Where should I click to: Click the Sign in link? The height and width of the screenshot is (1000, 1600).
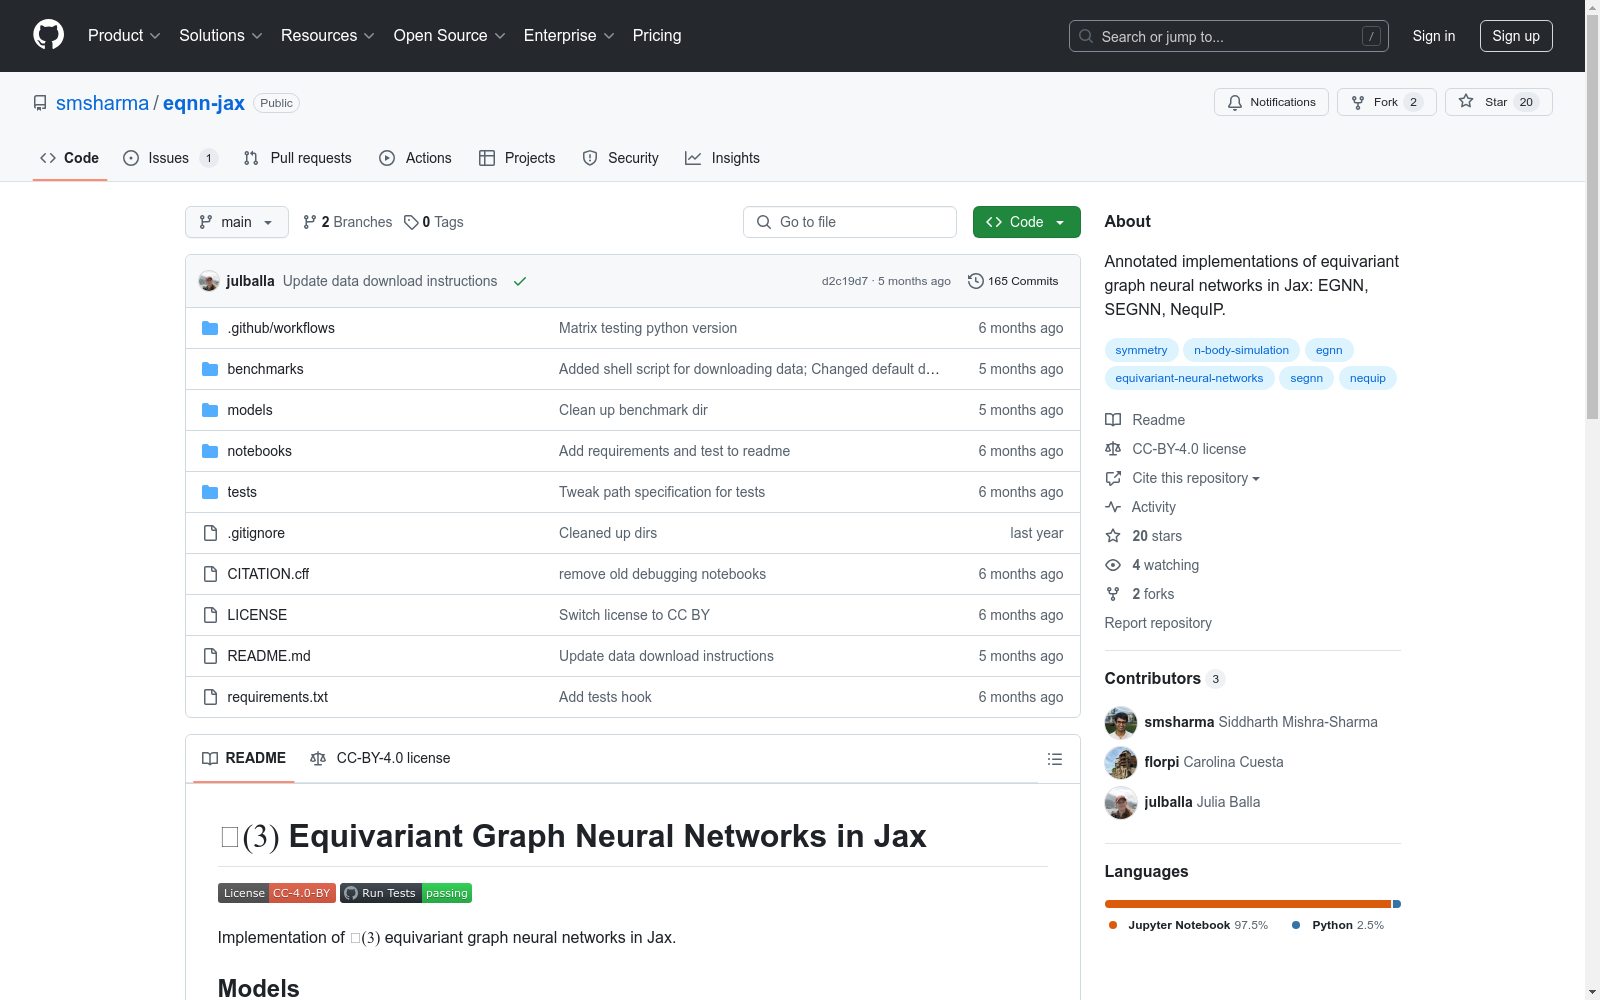tap(1434, 36)
